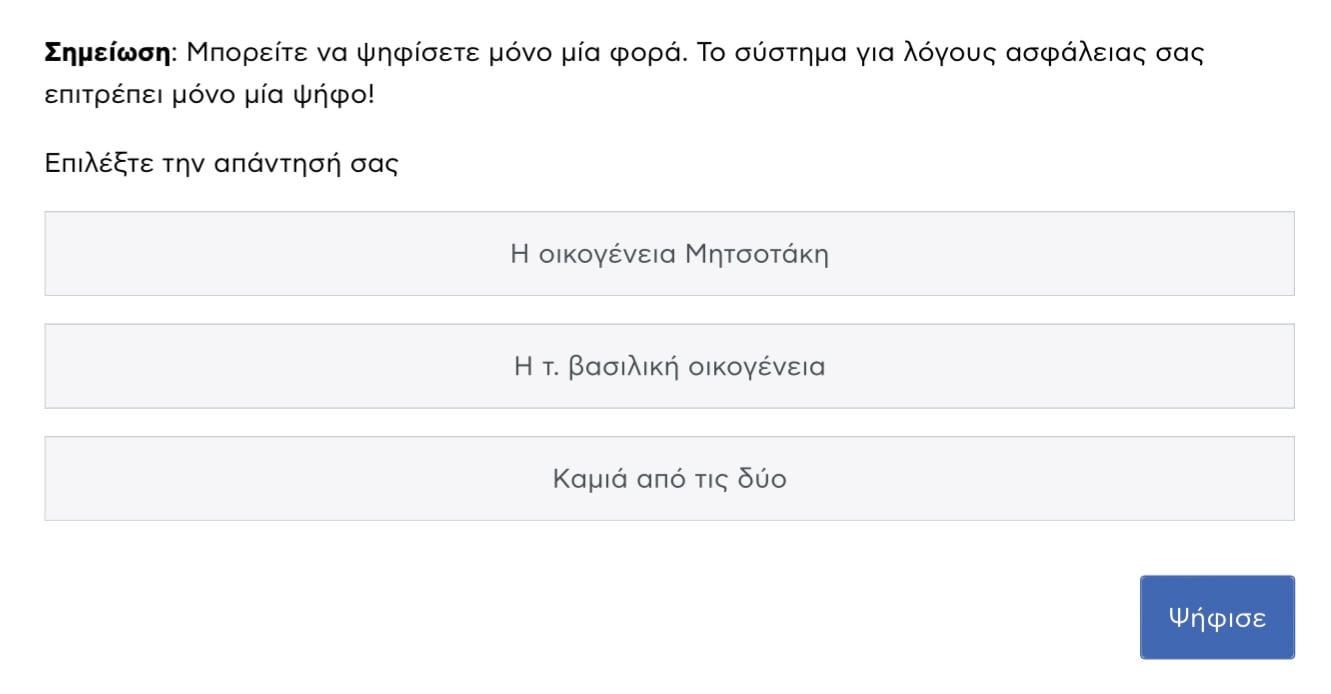The height and width of the screenshot is (694, 1331).
Task: Click the first answer choice in the poll
Action: (669, 254)
